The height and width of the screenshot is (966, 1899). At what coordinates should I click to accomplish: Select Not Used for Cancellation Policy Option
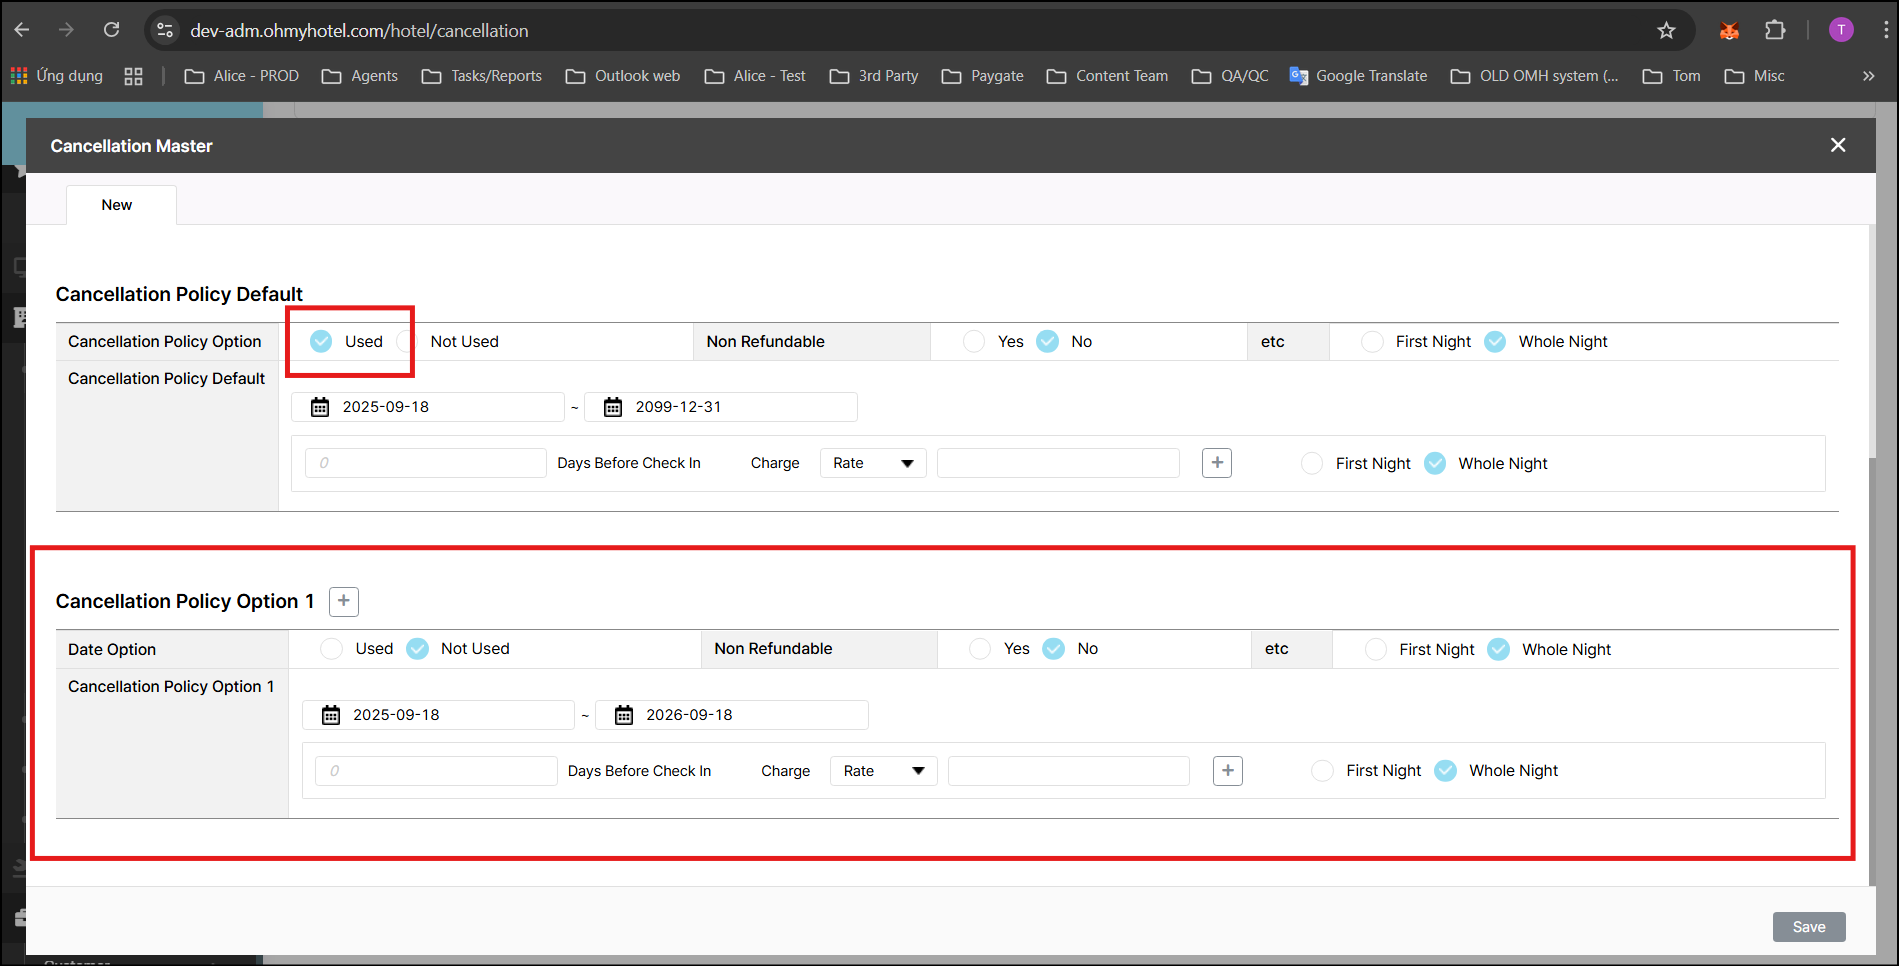tap(406, 342)
